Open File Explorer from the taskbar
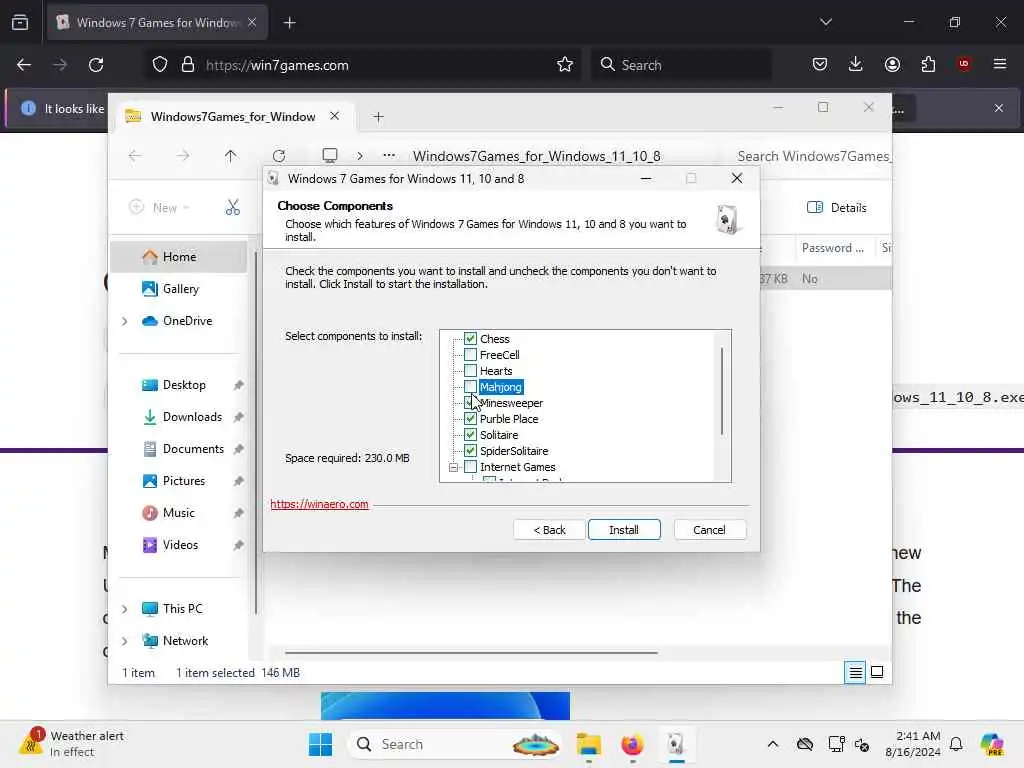This screenshot has width=1024, height=768. [x=589, y=744]
